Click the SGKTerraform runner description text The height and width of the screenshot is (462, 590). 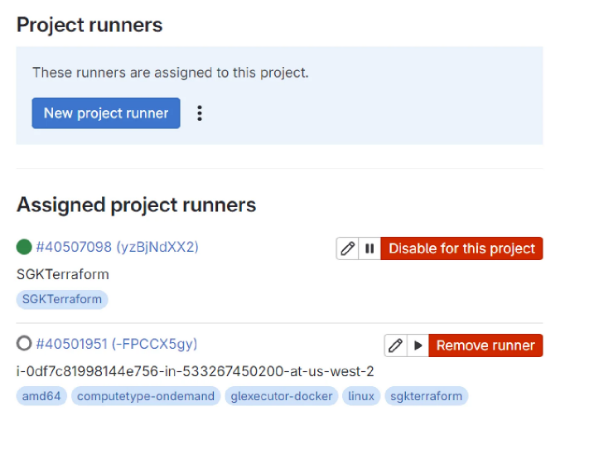63,274
